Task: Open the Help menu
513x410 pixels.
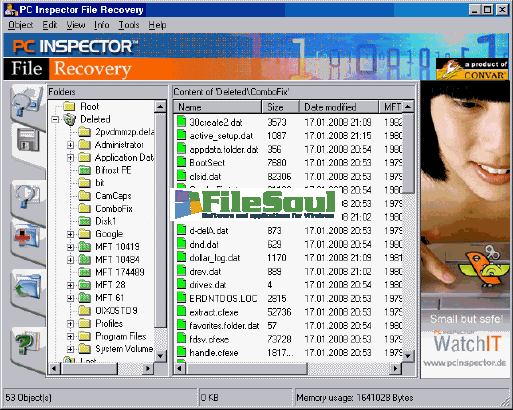Action: [x=157, y=25]
